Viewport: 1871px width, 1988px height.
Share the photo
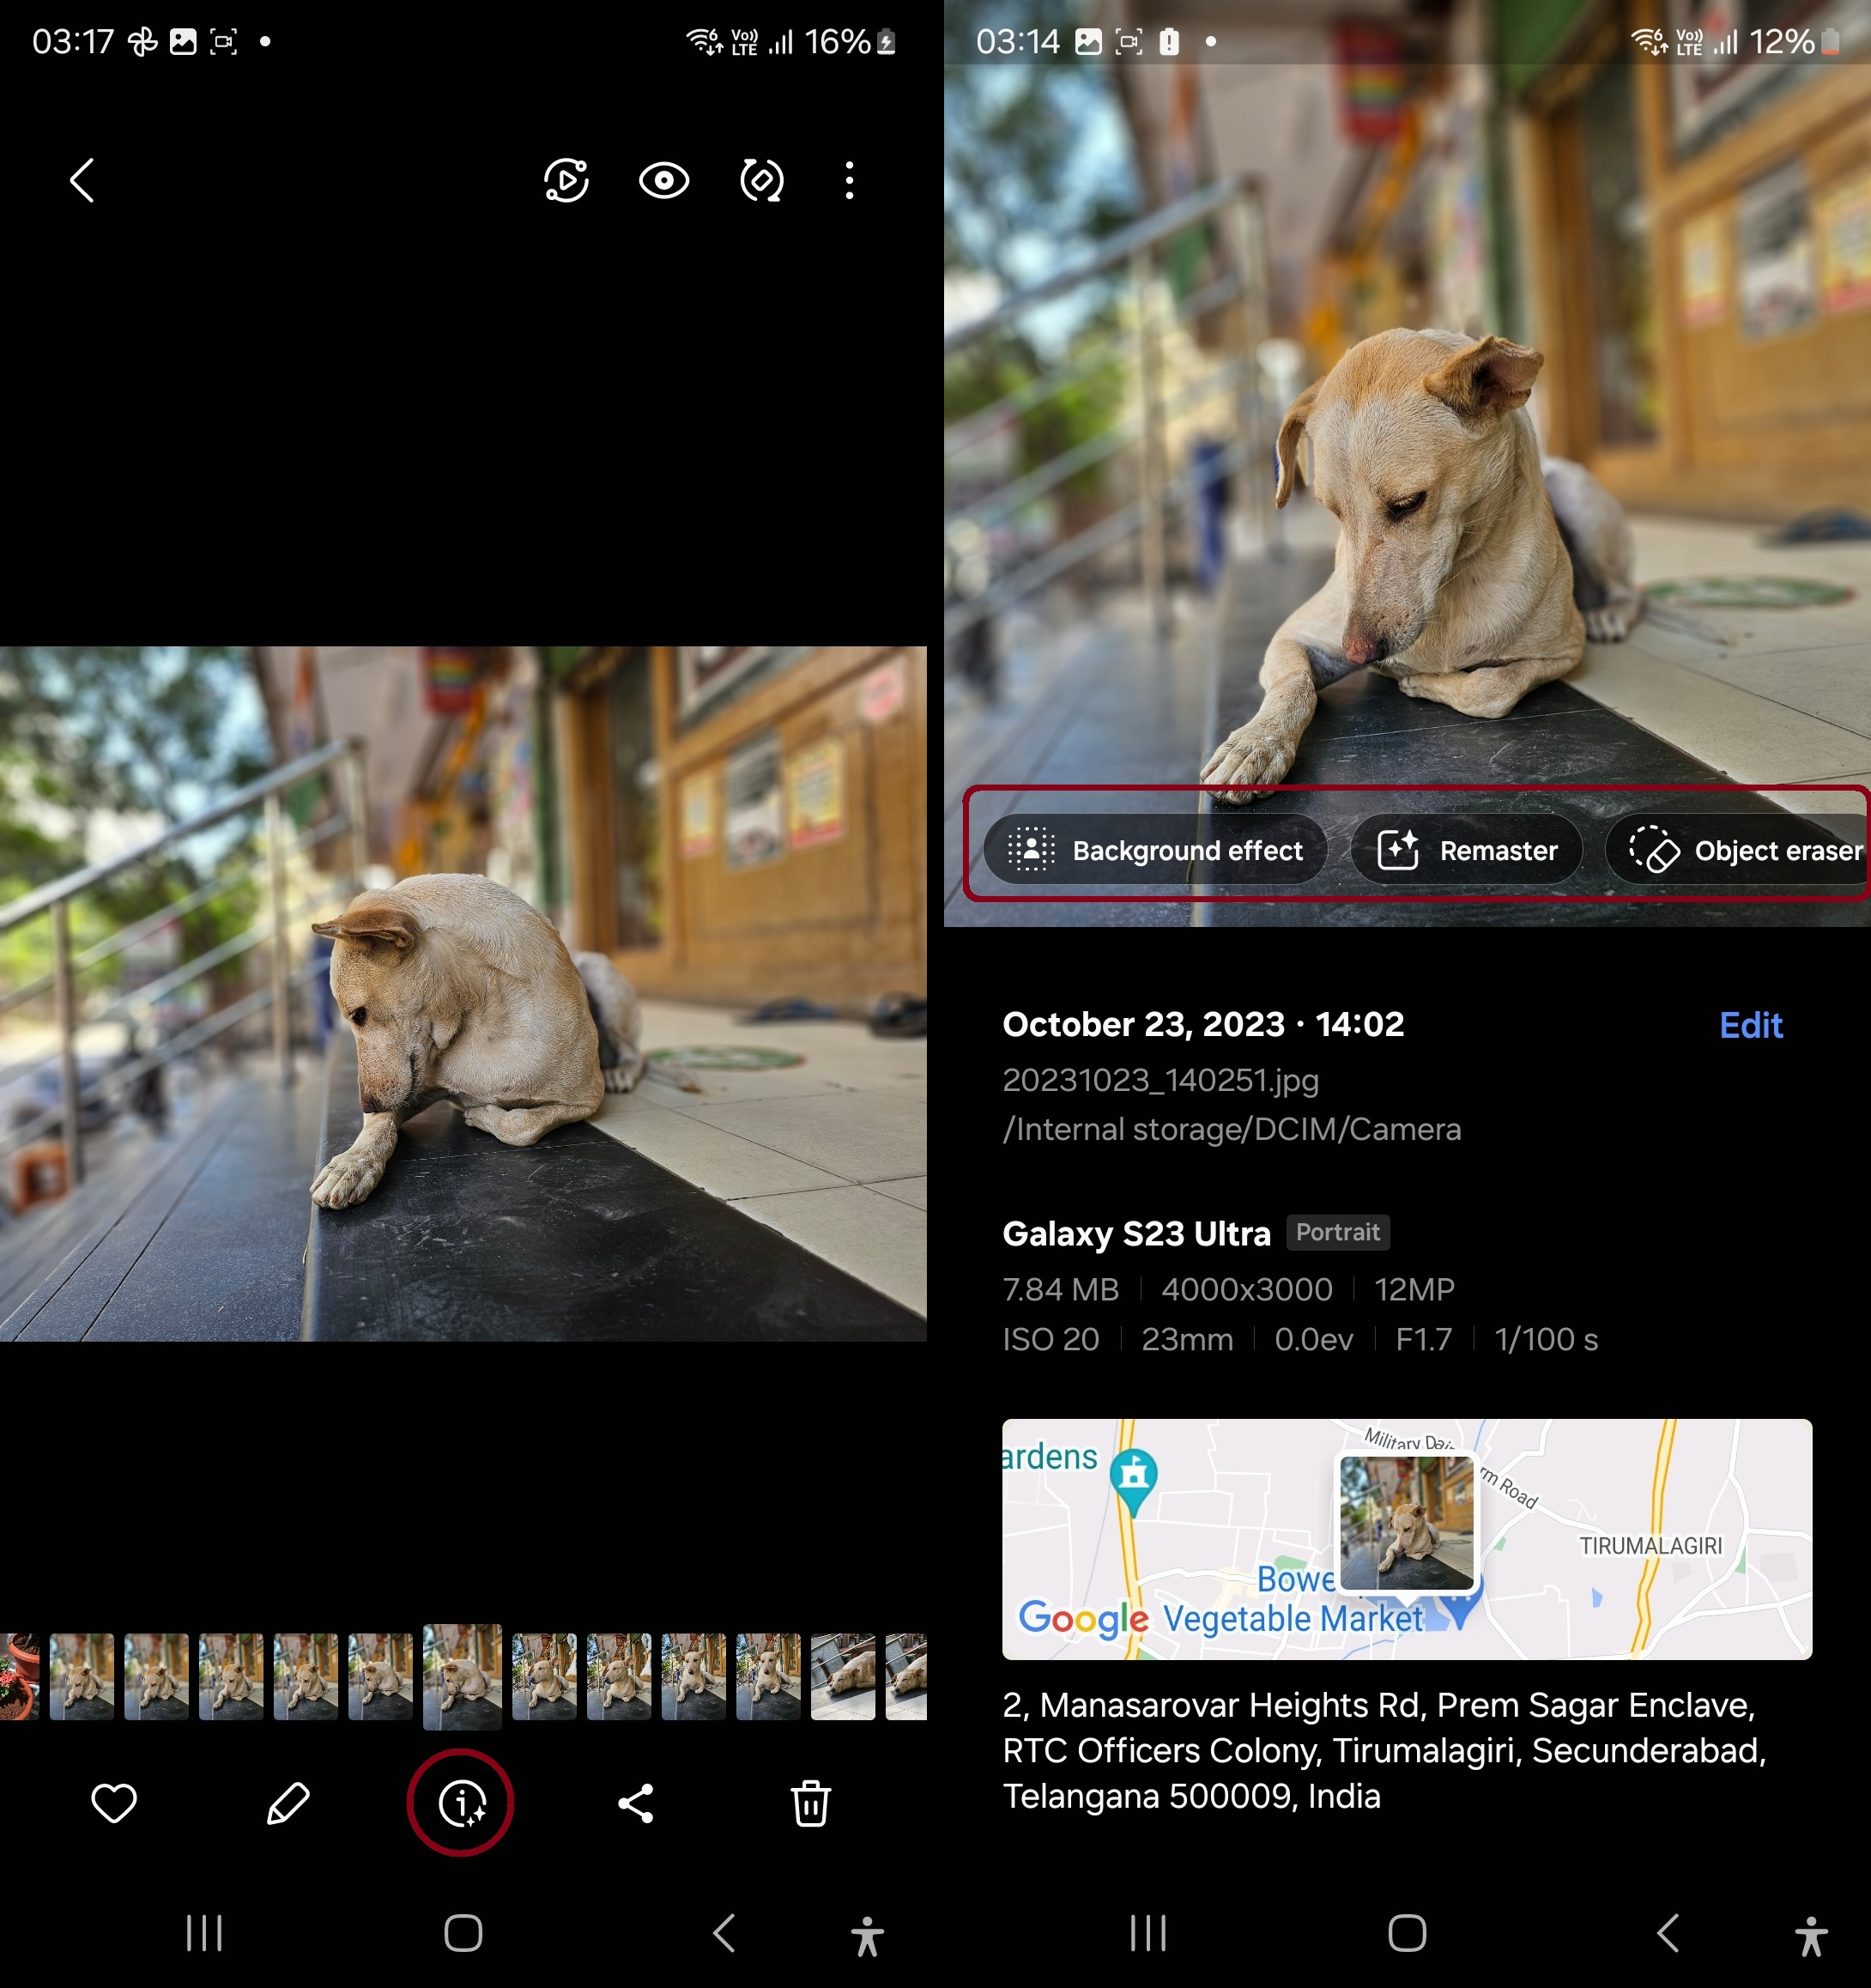click(636, 1803)
